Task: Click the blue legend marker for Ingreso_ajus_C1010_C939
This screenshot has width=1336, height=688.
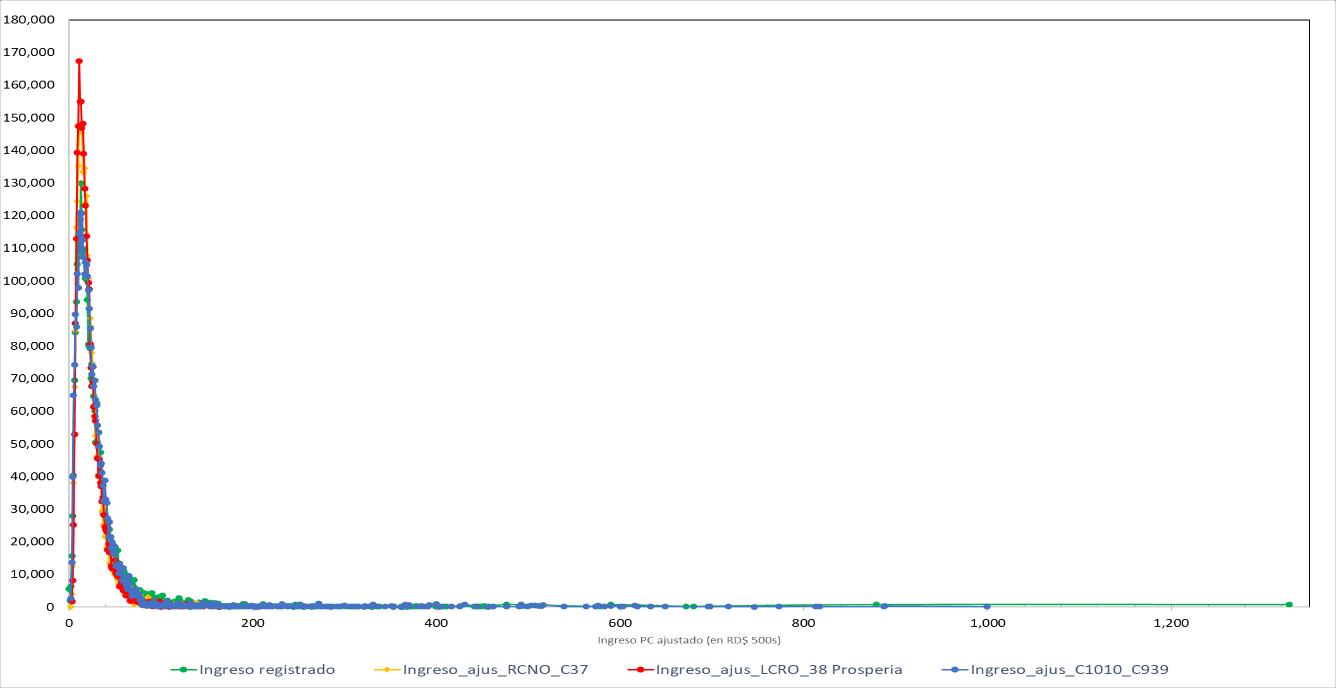Action: pyautogui.click(x=956, y=670)
